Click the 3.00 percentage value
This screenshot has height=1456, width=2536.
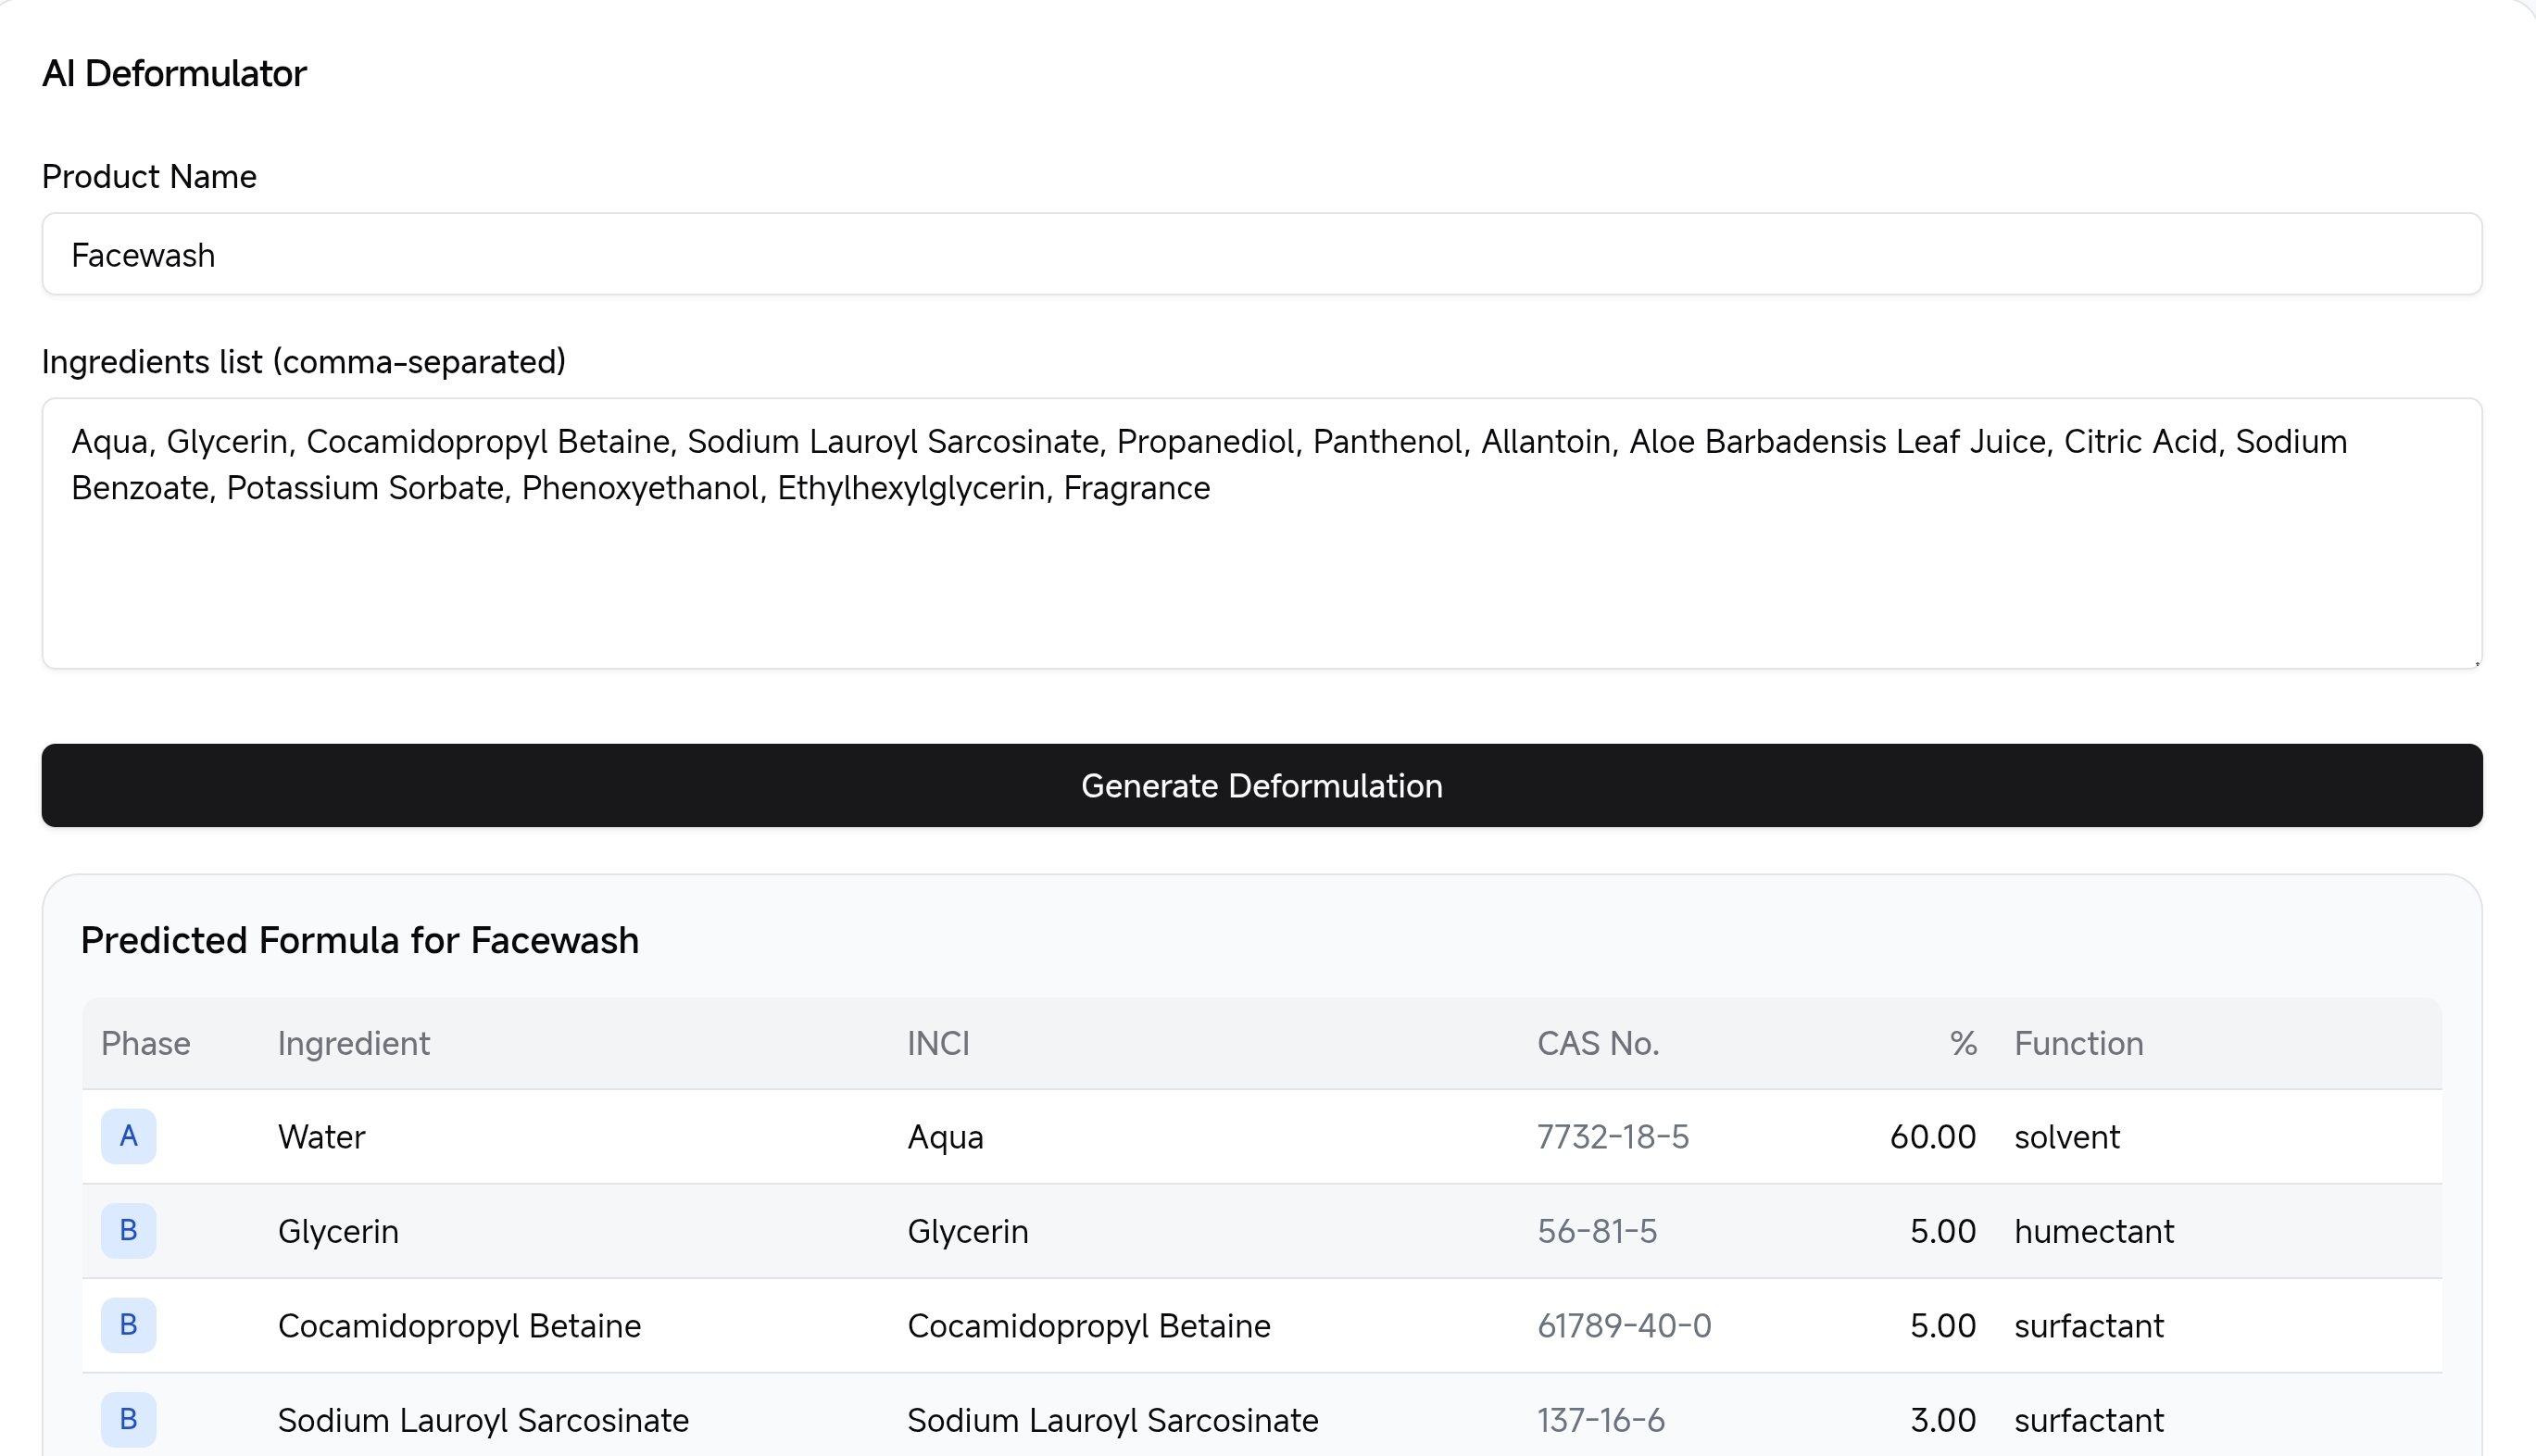point(1943,1420)
